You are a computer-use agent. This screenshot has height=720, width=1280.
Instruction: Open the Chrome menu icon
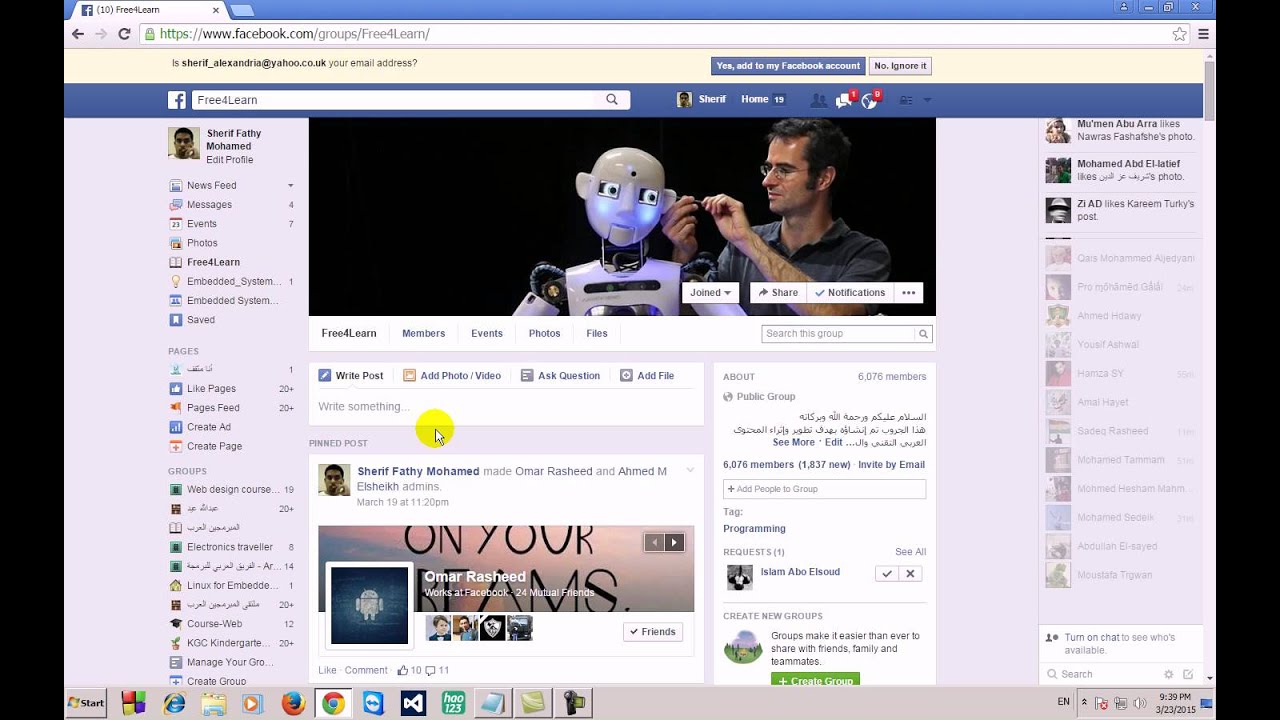[1204, 34]
